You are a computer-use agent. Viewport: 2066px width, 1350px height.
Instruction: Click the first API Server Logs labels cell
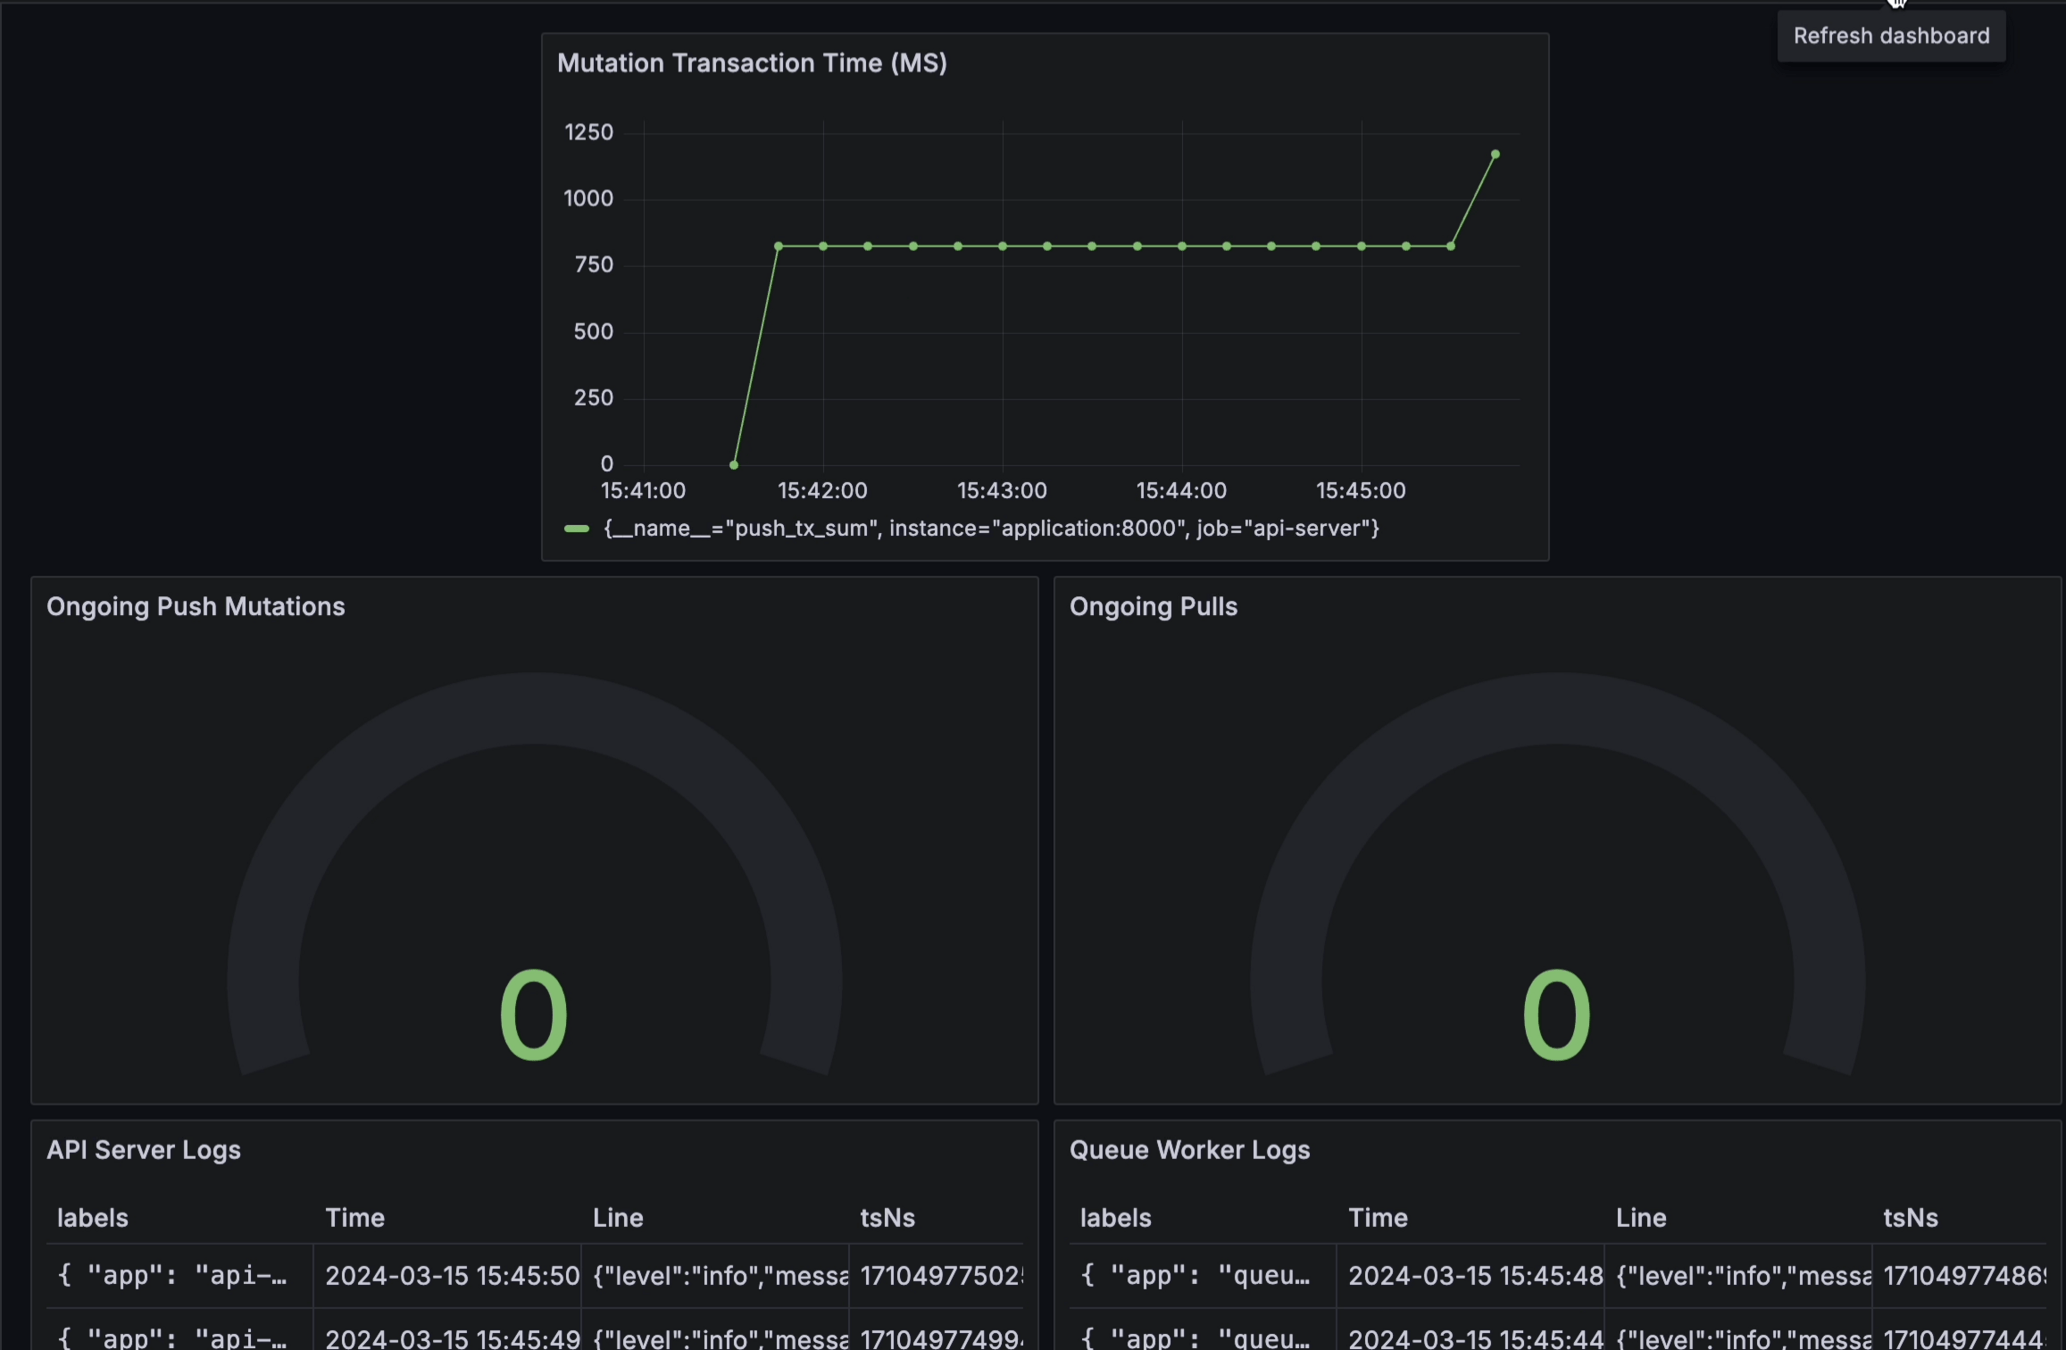coord(172,1276)
